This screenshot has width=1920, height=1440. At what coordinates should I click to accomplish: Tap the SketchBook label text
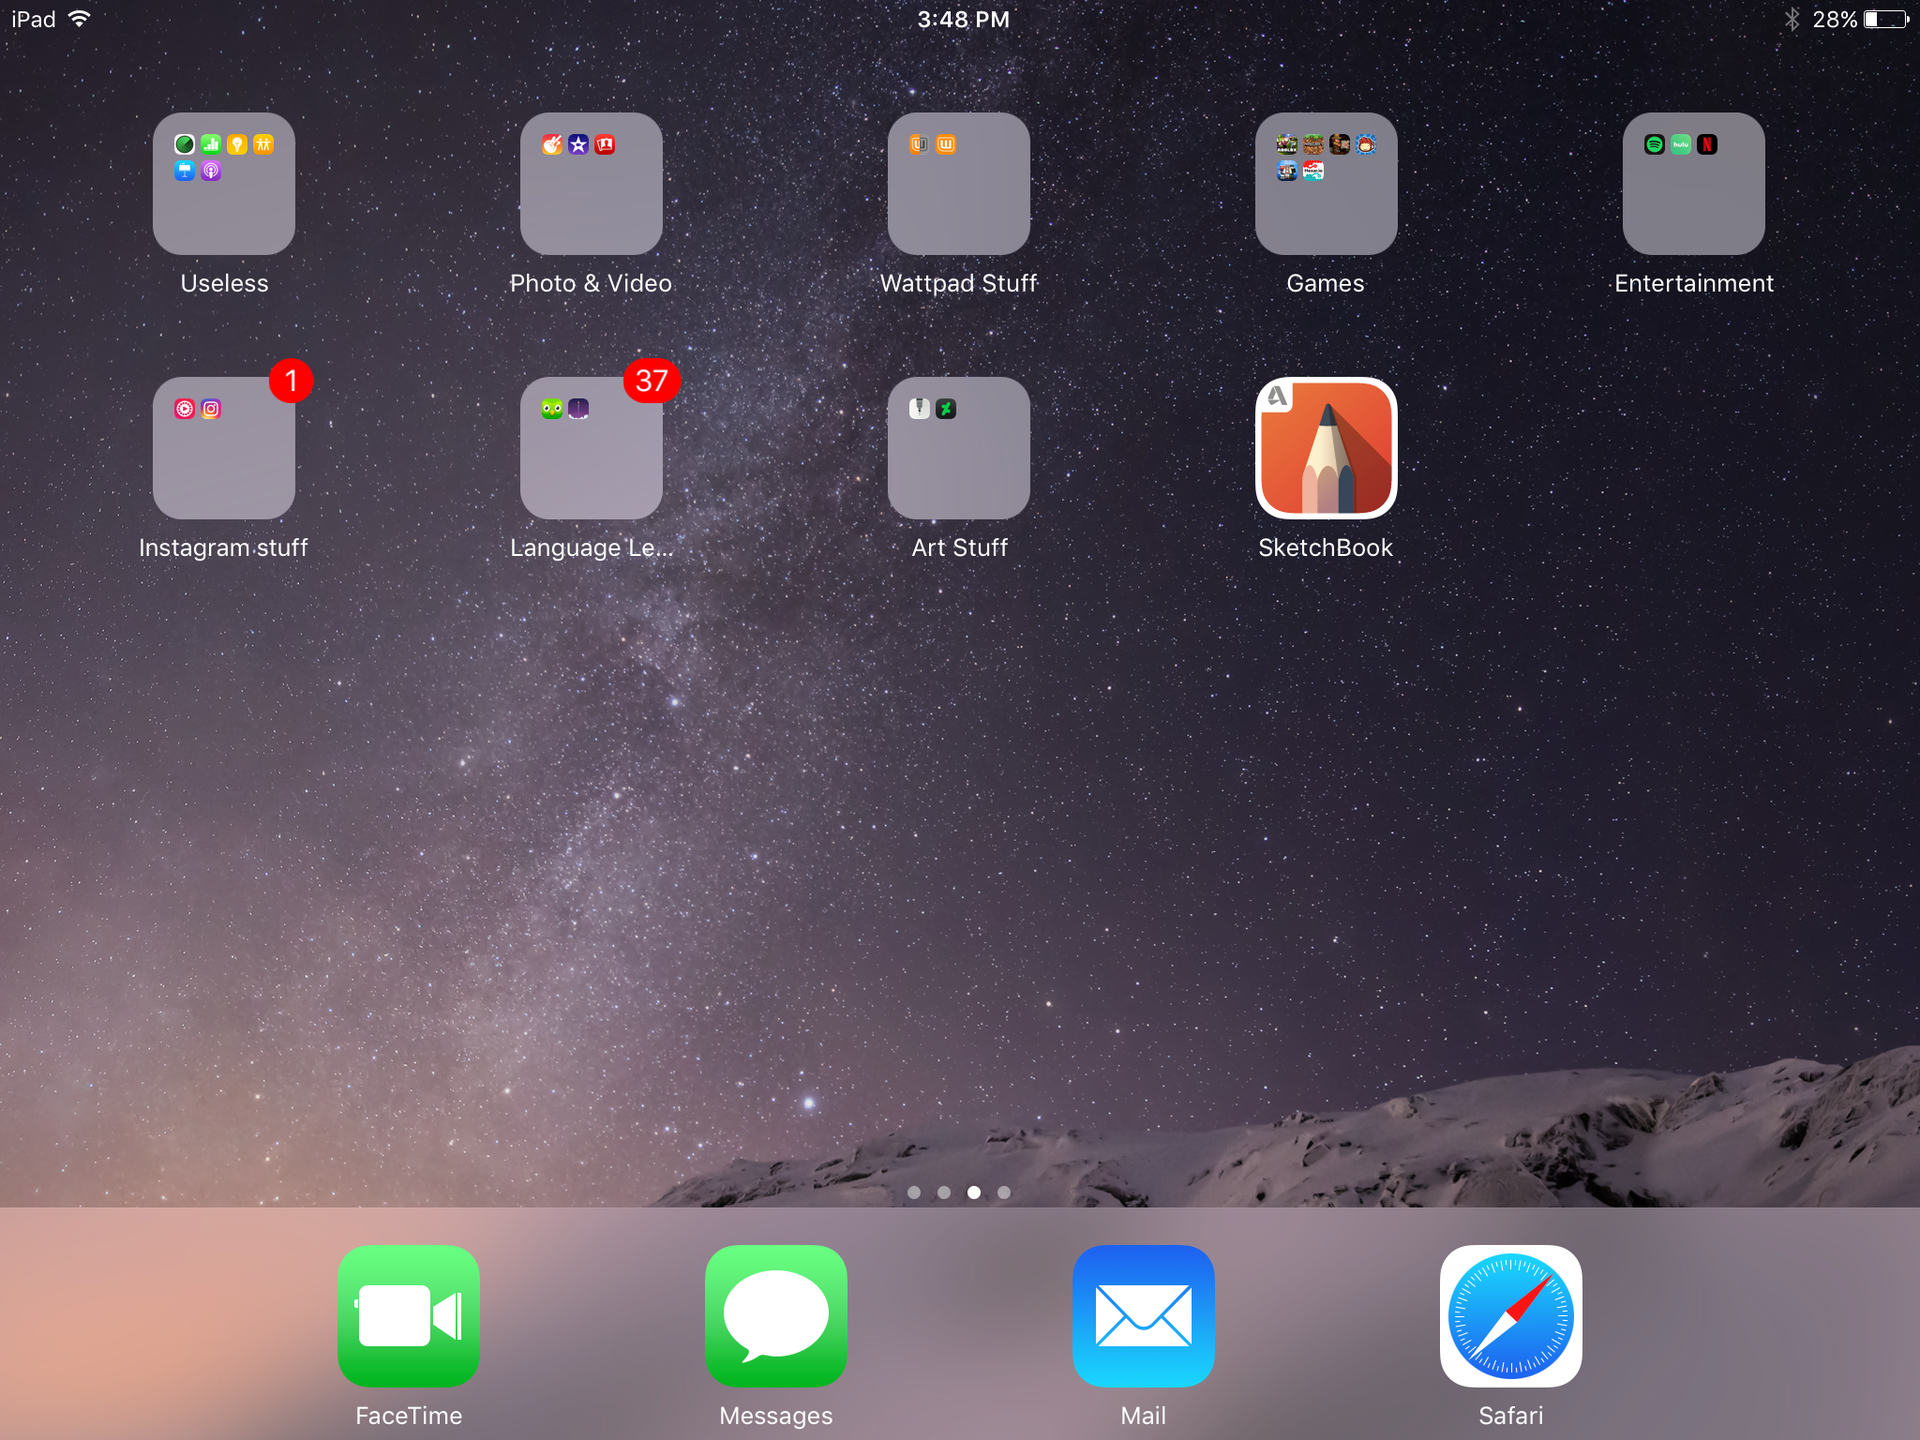coord(1326,548)
